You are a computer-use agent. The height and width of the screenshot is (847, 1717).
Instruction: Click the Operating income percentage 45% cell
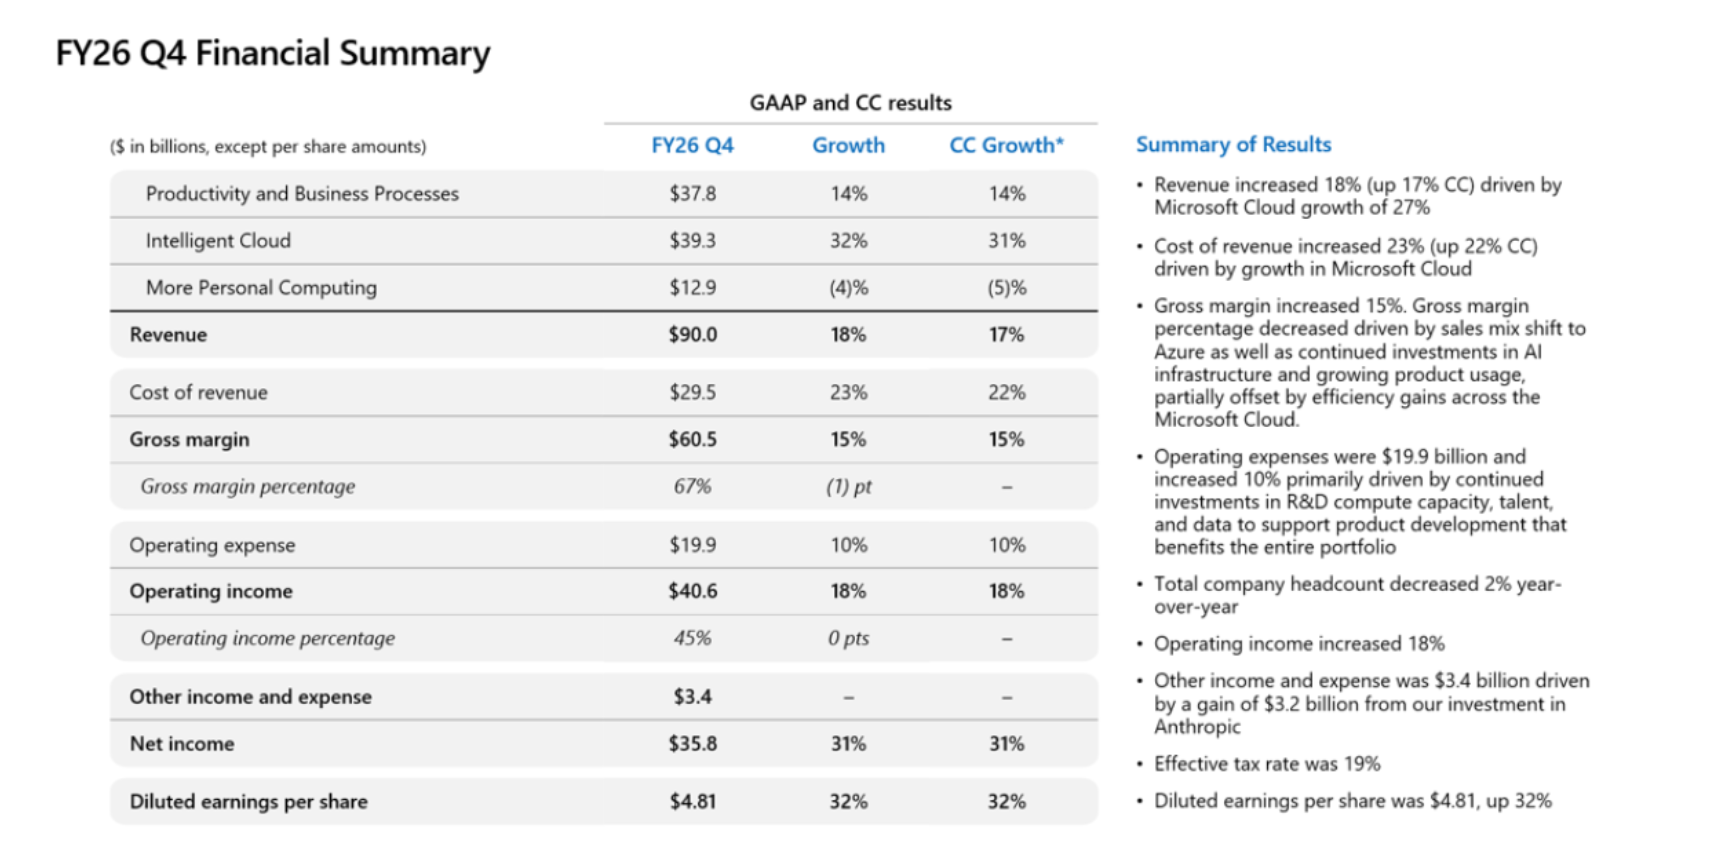tap(692, 639)
